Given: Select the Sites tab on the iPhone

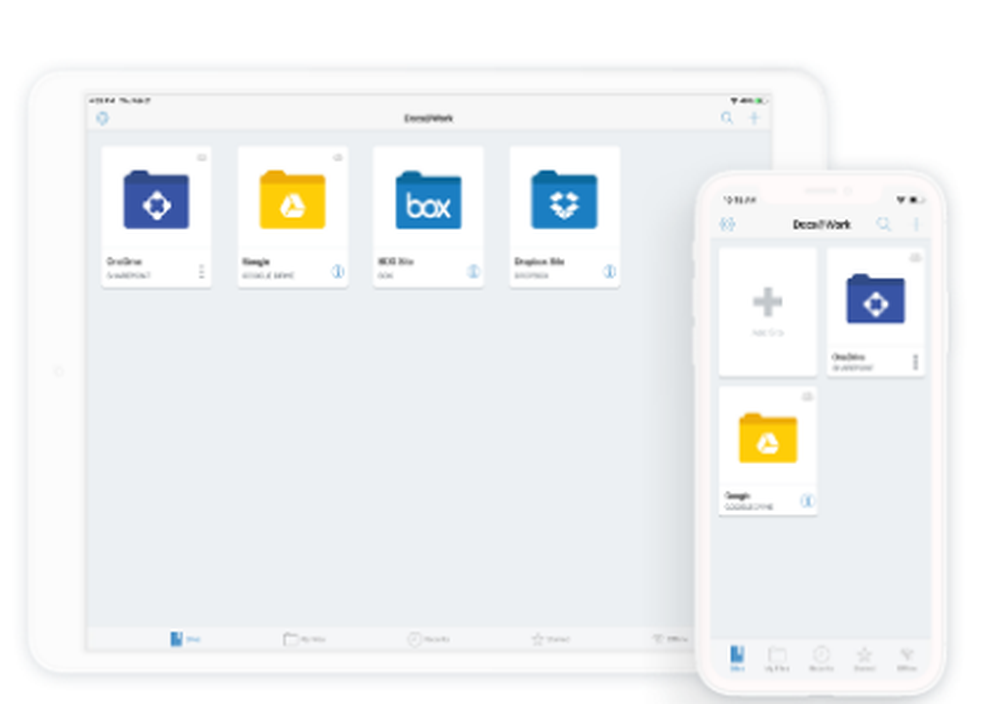Looking at the screenshot, I should coord(737,659).
